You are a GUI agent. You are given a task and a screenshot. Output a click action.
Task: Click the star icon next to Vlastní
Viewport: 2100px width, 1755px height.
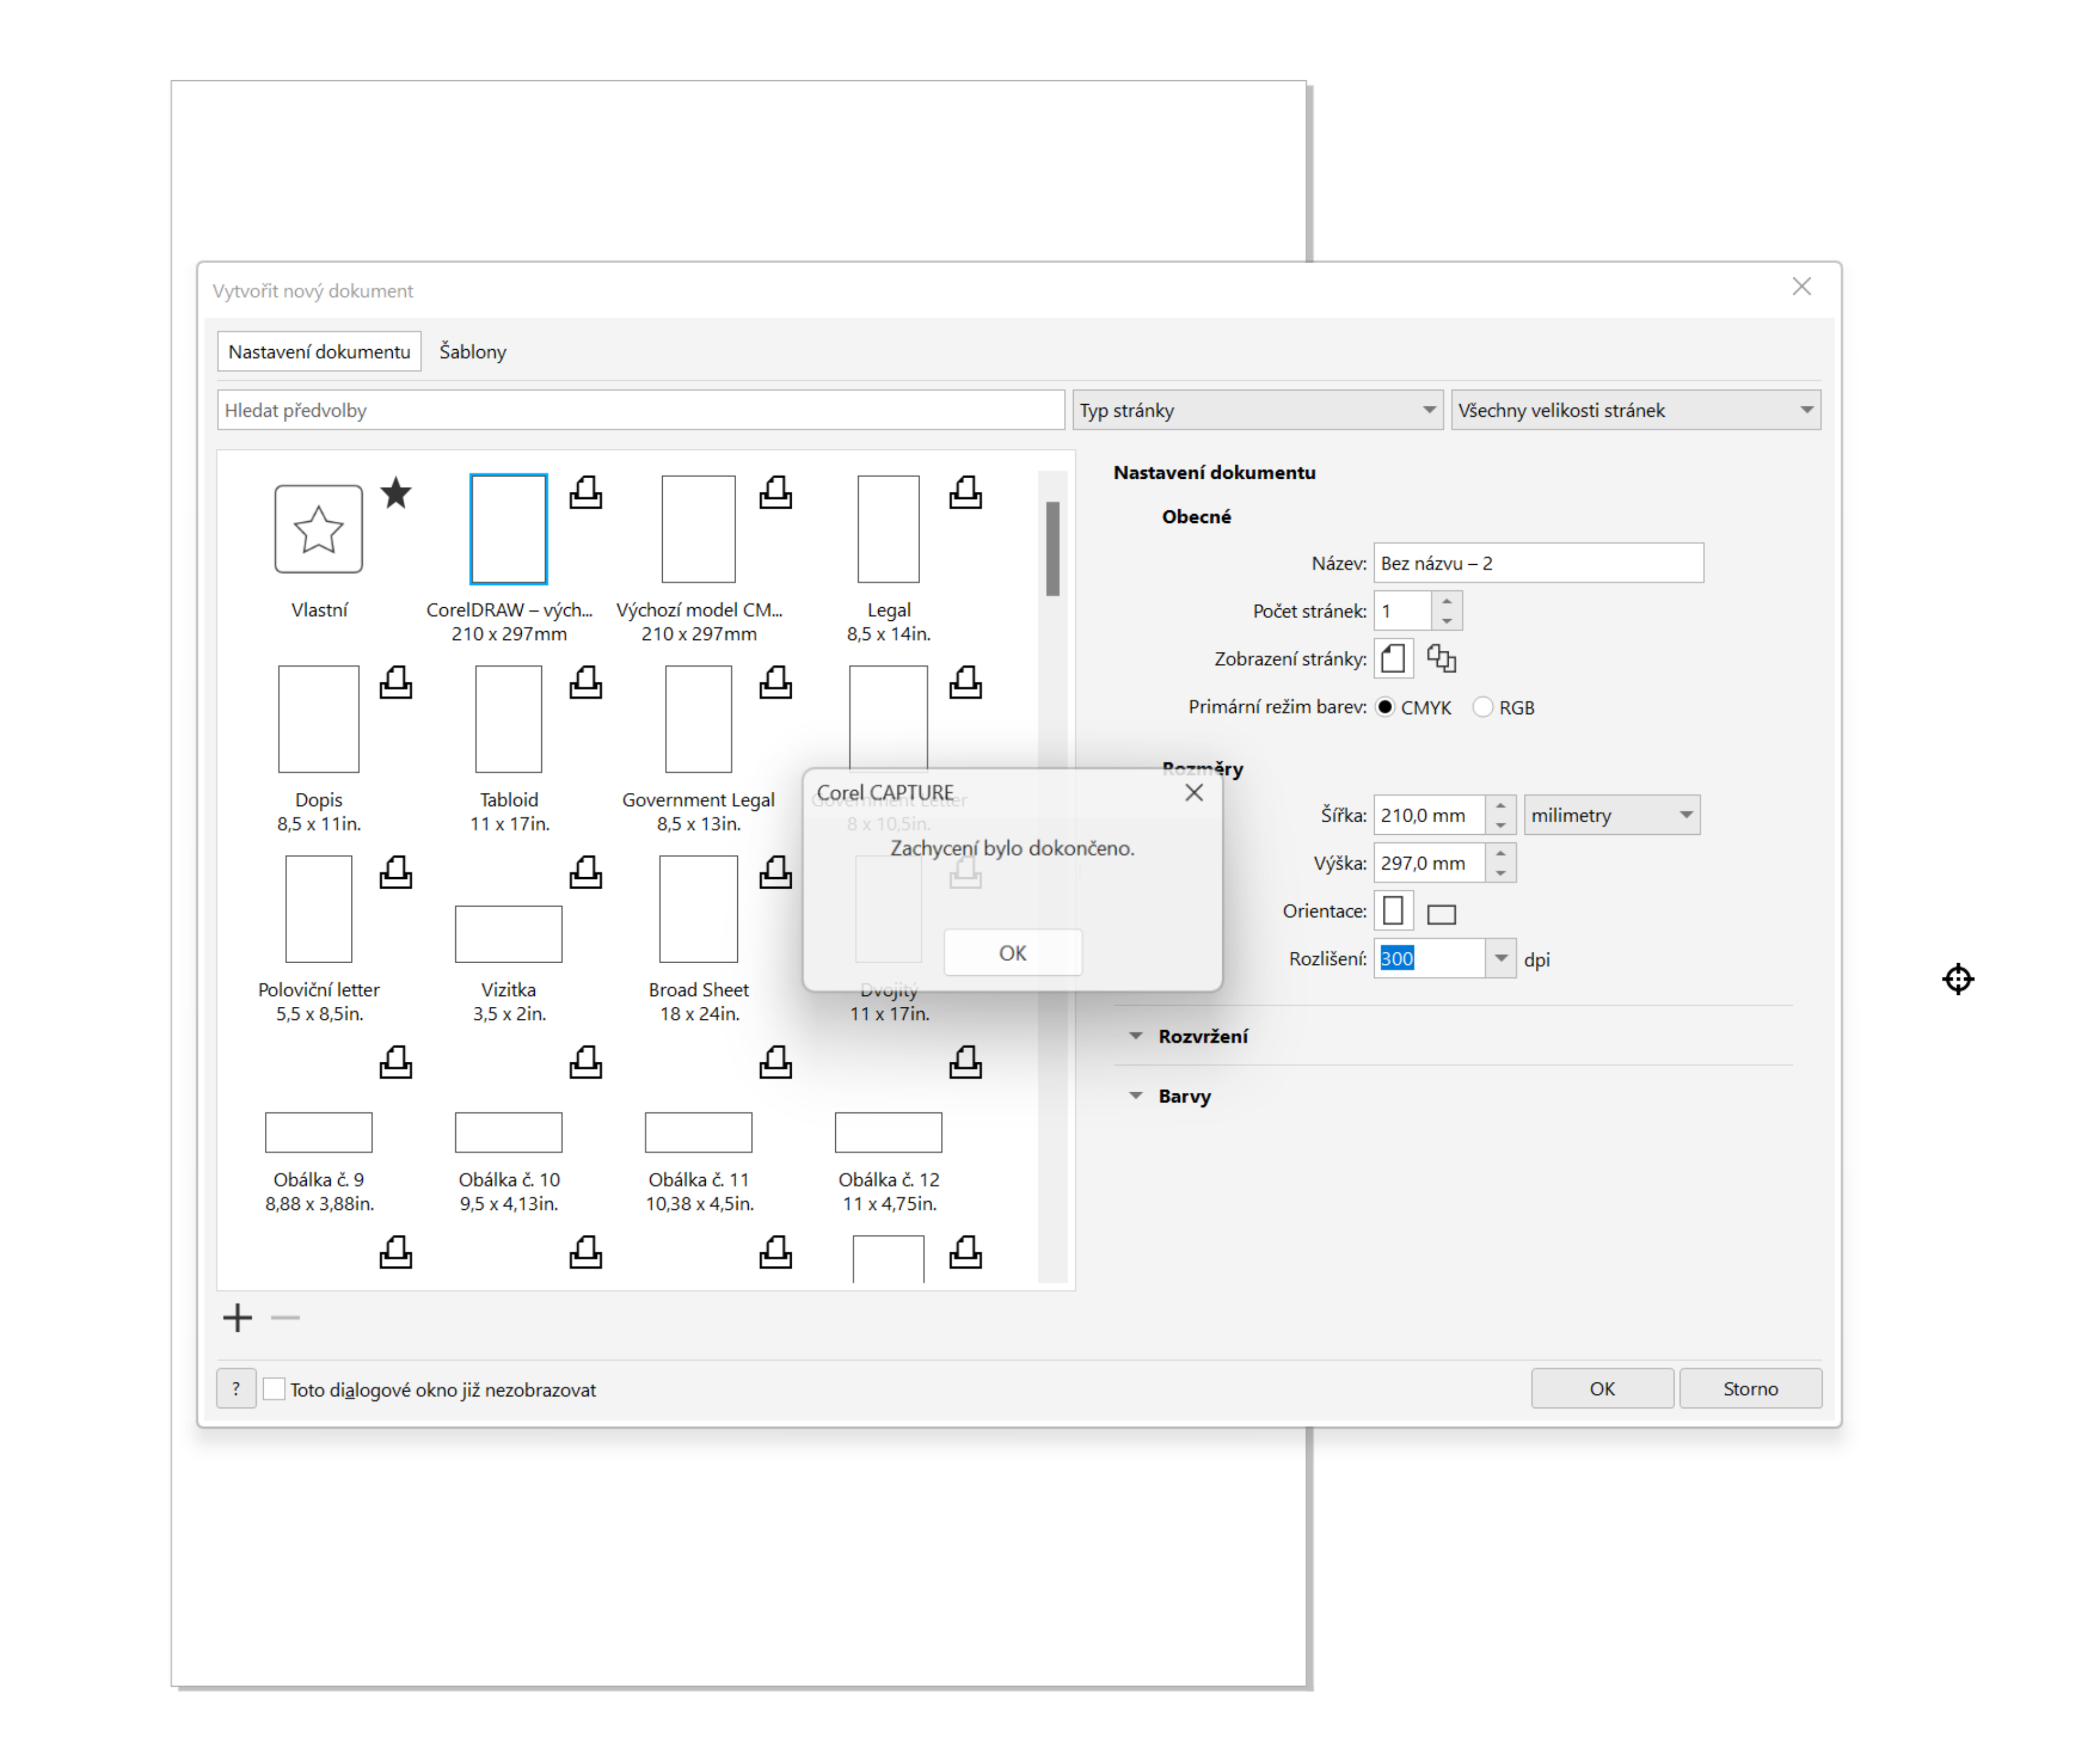[x=396, y=493]
